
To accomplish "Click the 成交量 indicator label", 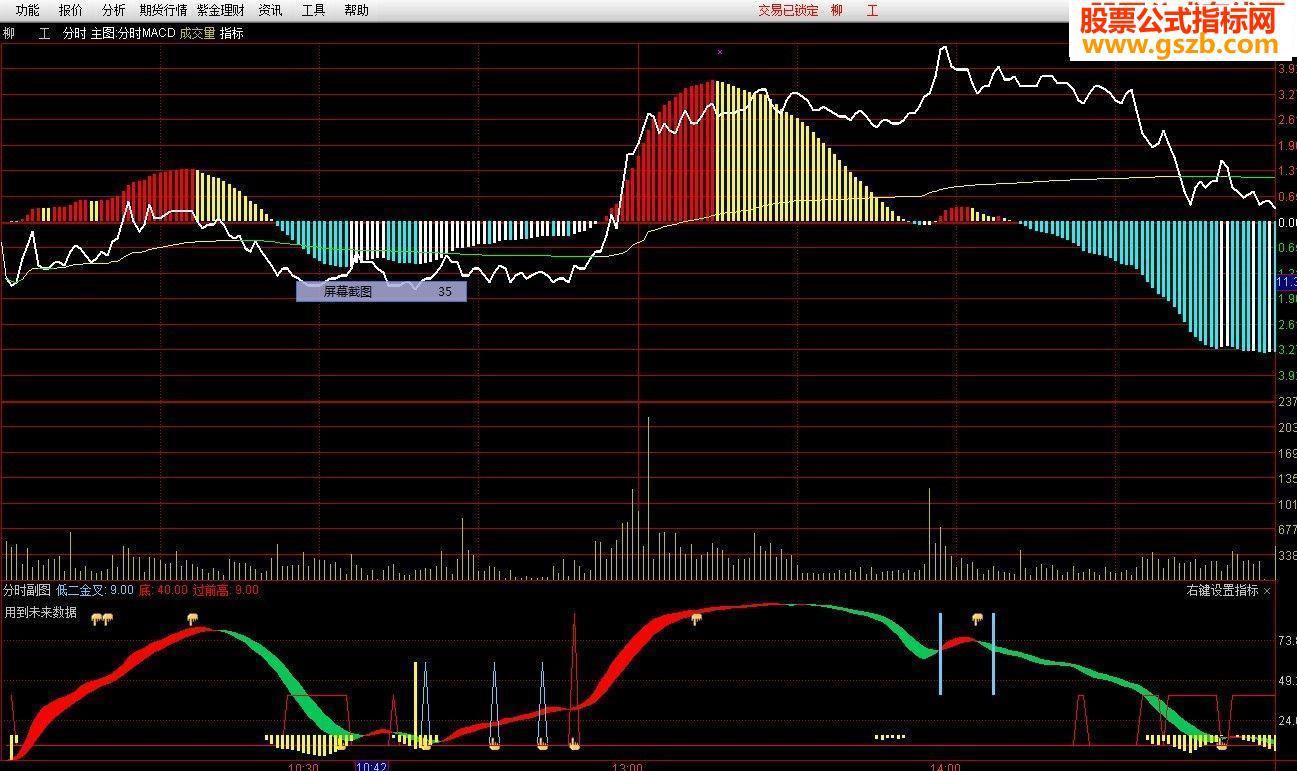I will (197, 33).
